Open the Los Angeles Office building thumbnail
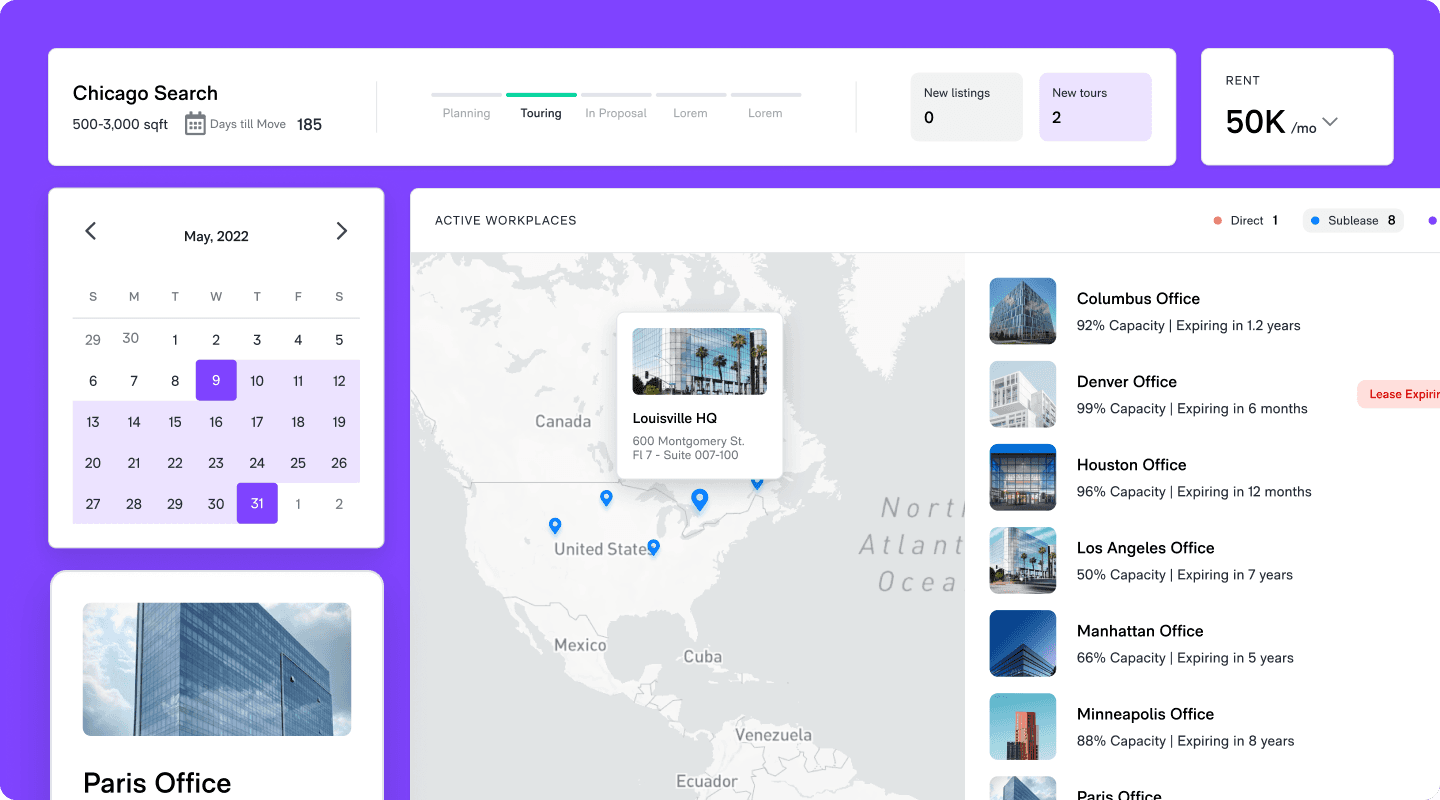Viewport: 1440px width, 800px height. tap(1023, 560)
